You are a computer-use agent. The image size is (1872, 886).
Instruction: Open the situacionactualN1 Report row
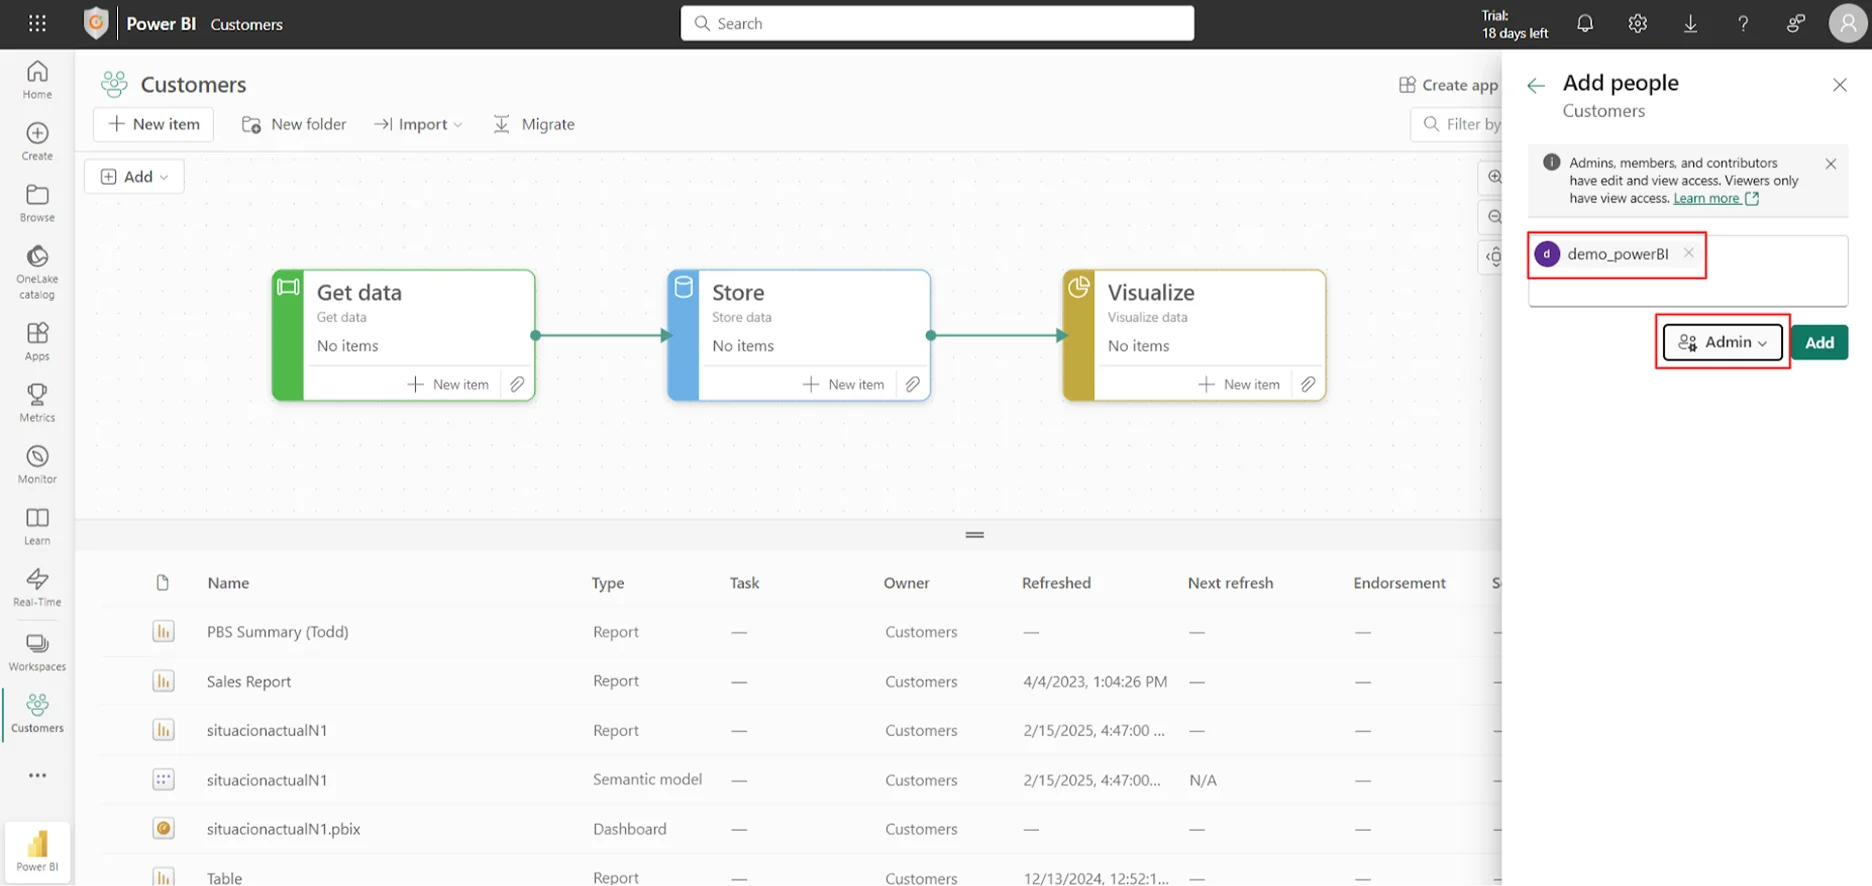click(266, 731)
